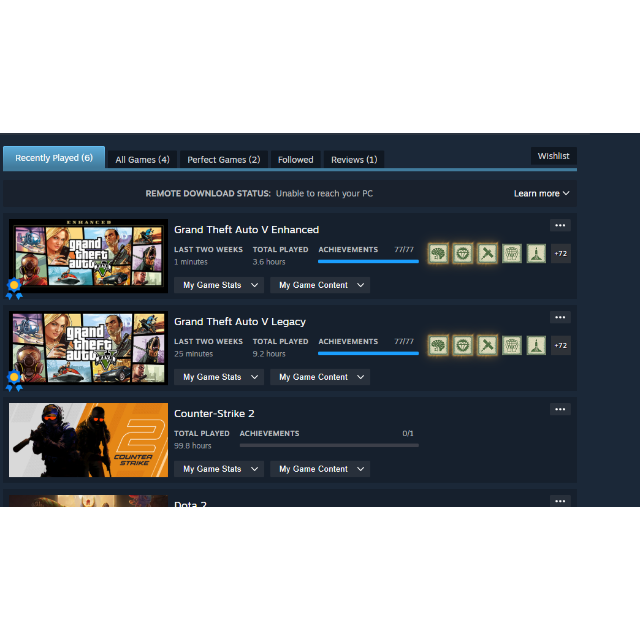
Task: Click GTA V Legacy diamond achievement icon
Action: 463,345
